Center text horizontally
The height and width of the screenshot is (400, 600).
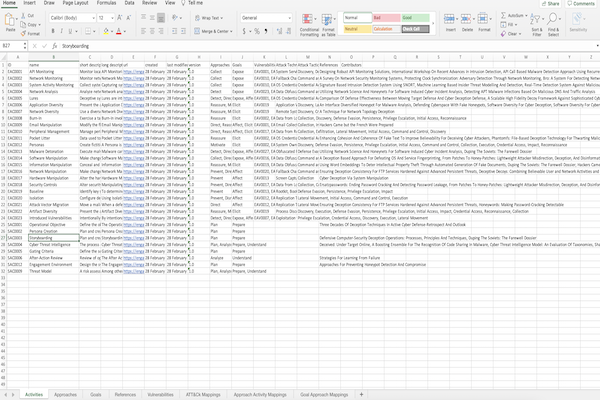[x=152, y=31]
